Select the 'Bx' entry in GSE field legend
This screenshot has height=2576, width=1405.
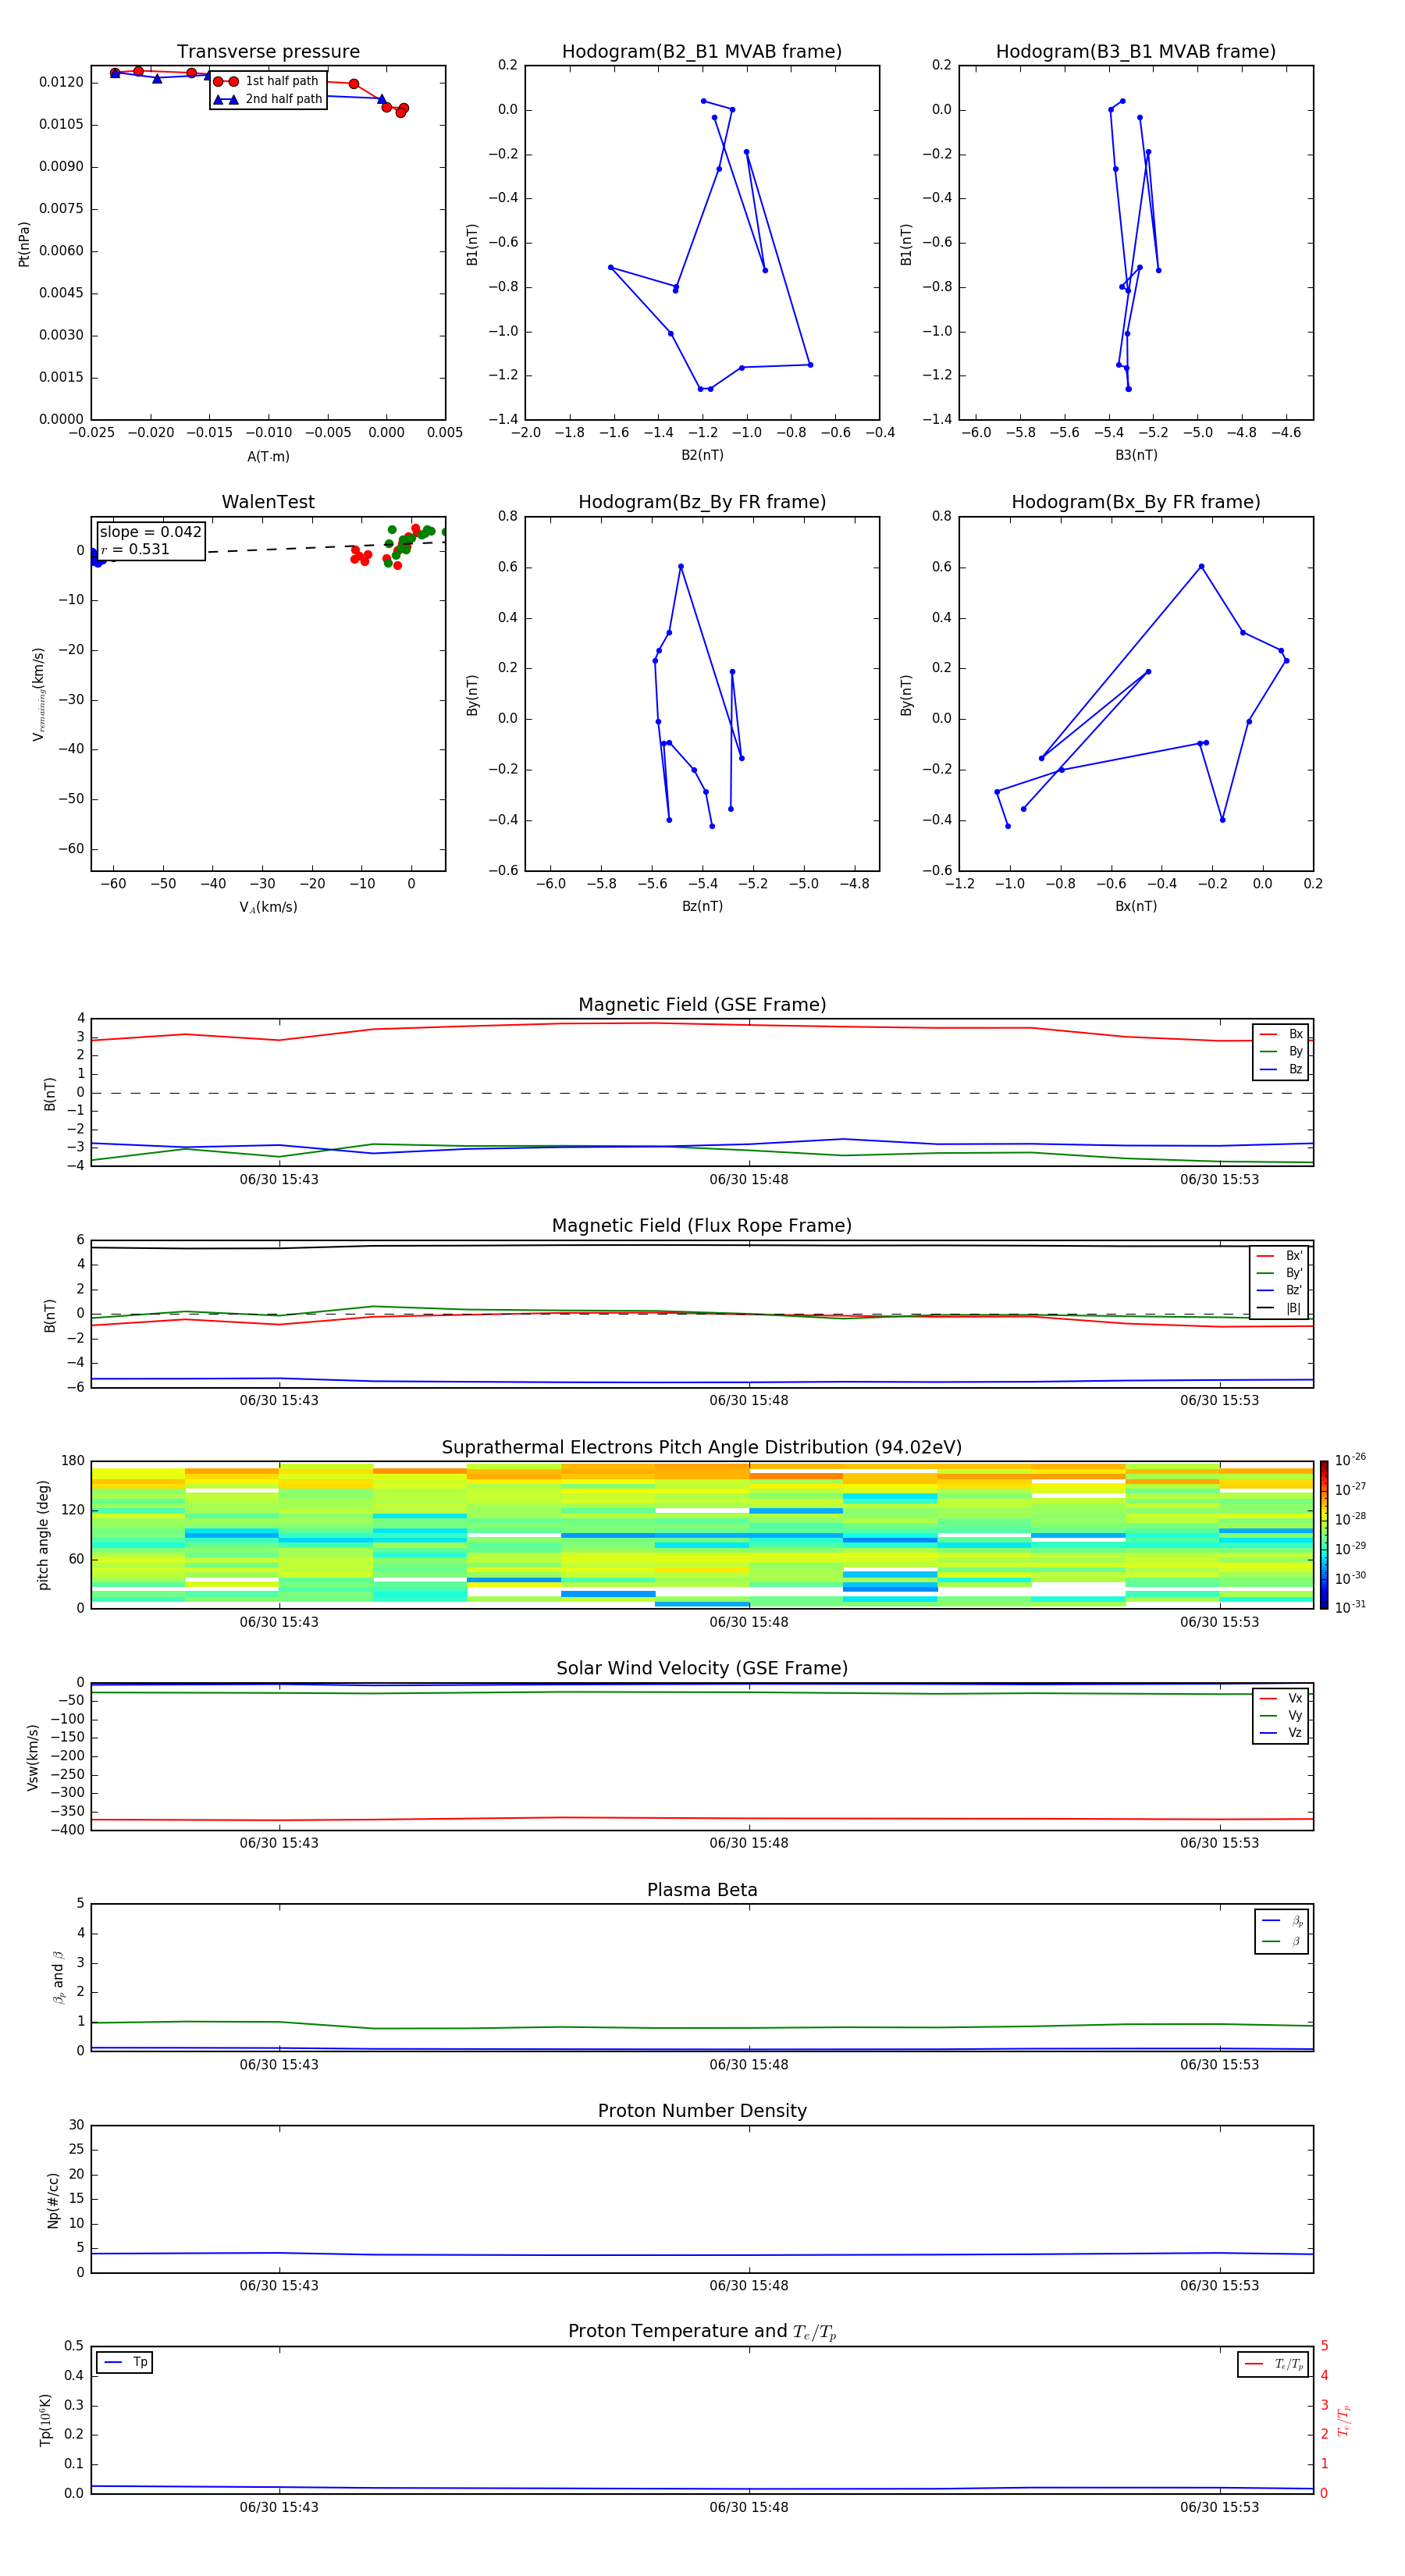point(1281,1034)
